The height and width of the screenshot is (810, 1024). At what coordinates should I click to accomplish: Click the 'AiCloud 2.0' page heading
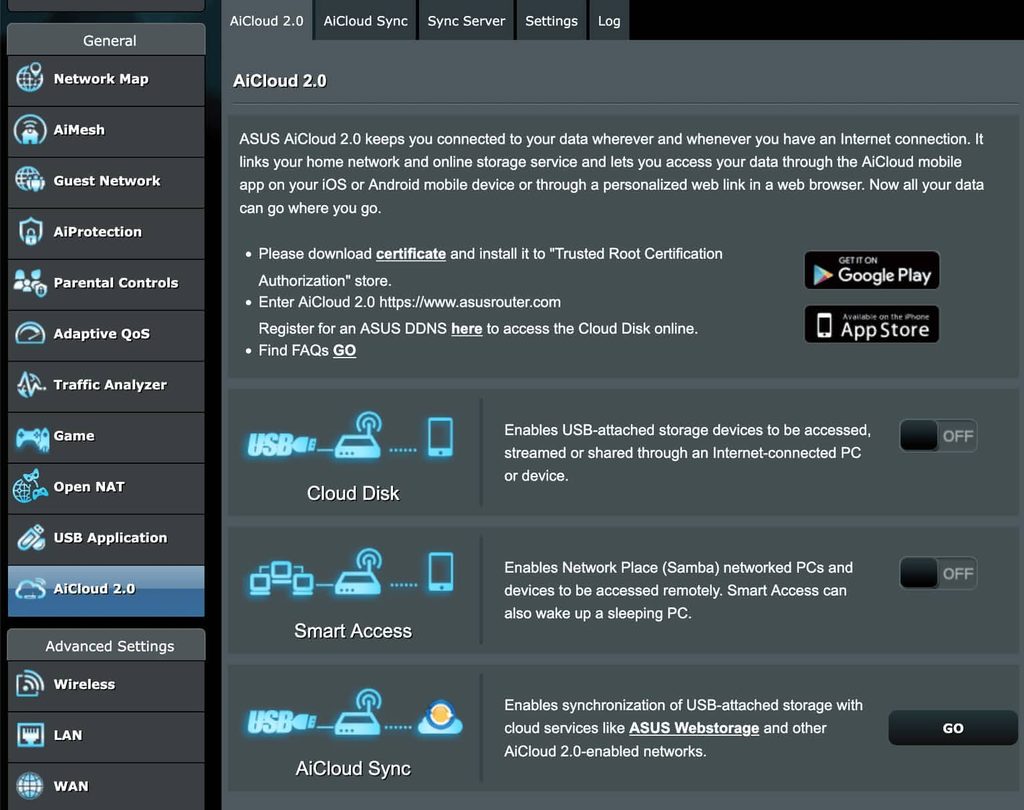pyautogui.click(x=280, y=80)
